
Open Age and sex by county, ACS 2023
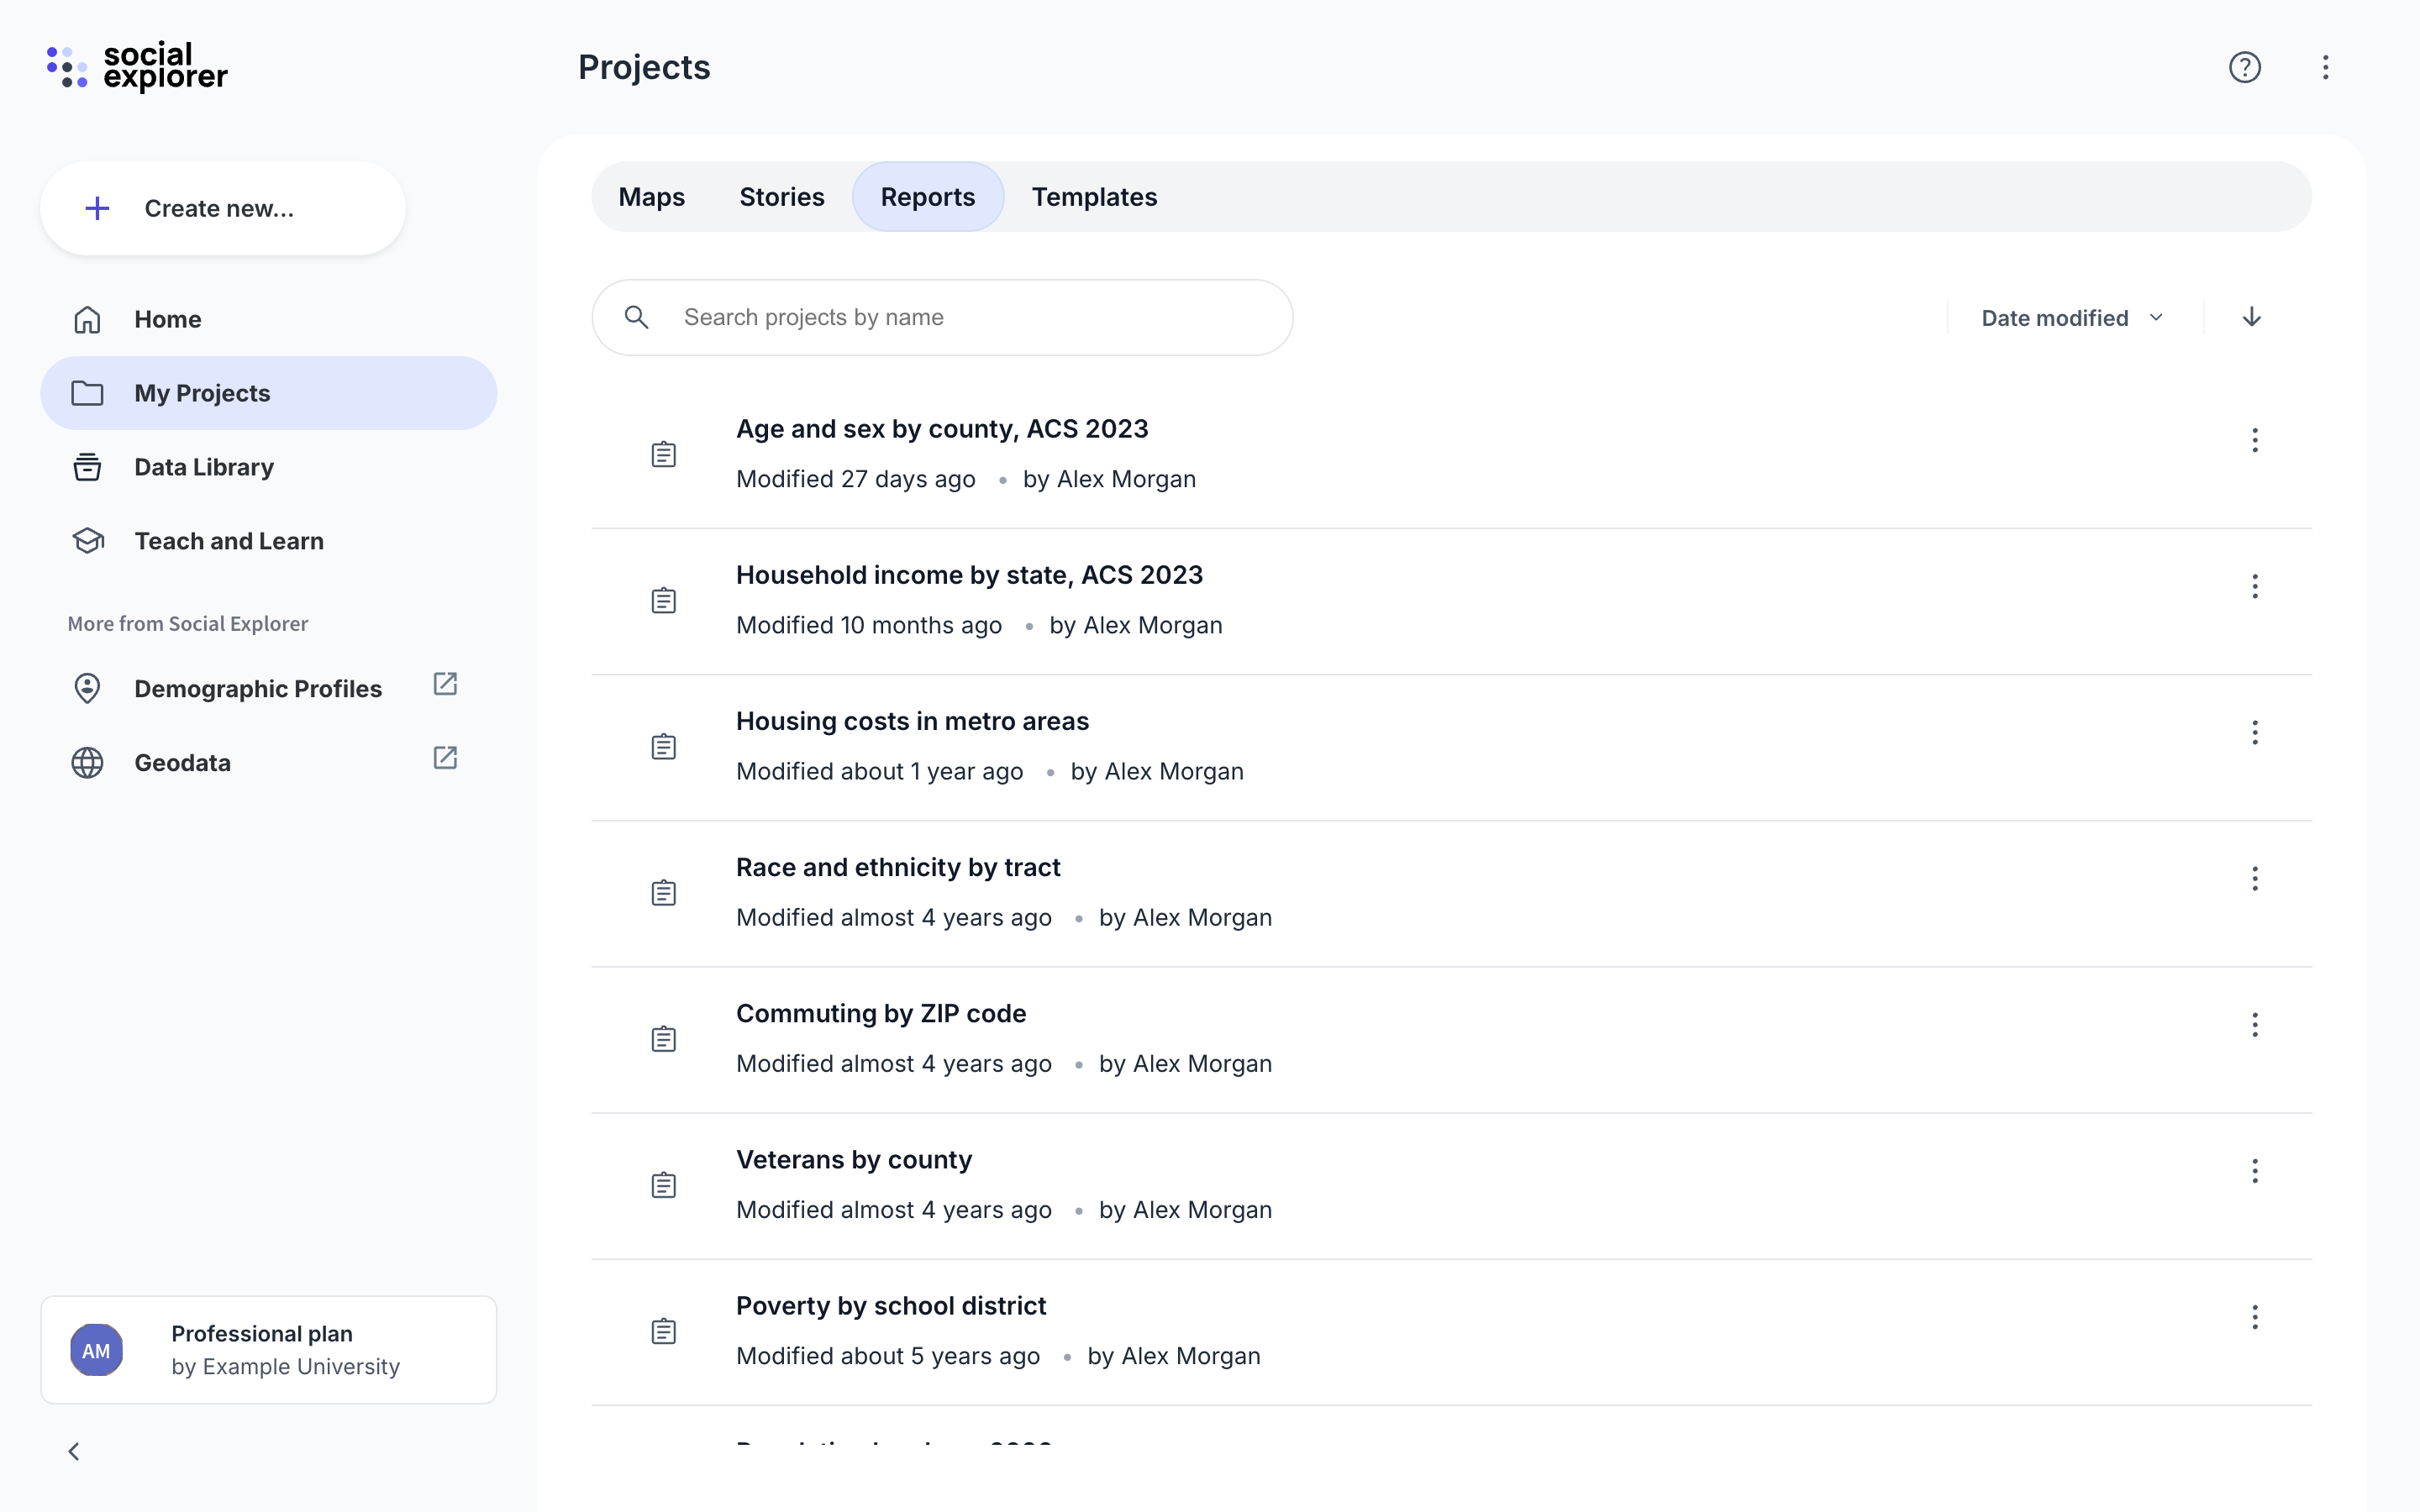click(x=942, y=429)
